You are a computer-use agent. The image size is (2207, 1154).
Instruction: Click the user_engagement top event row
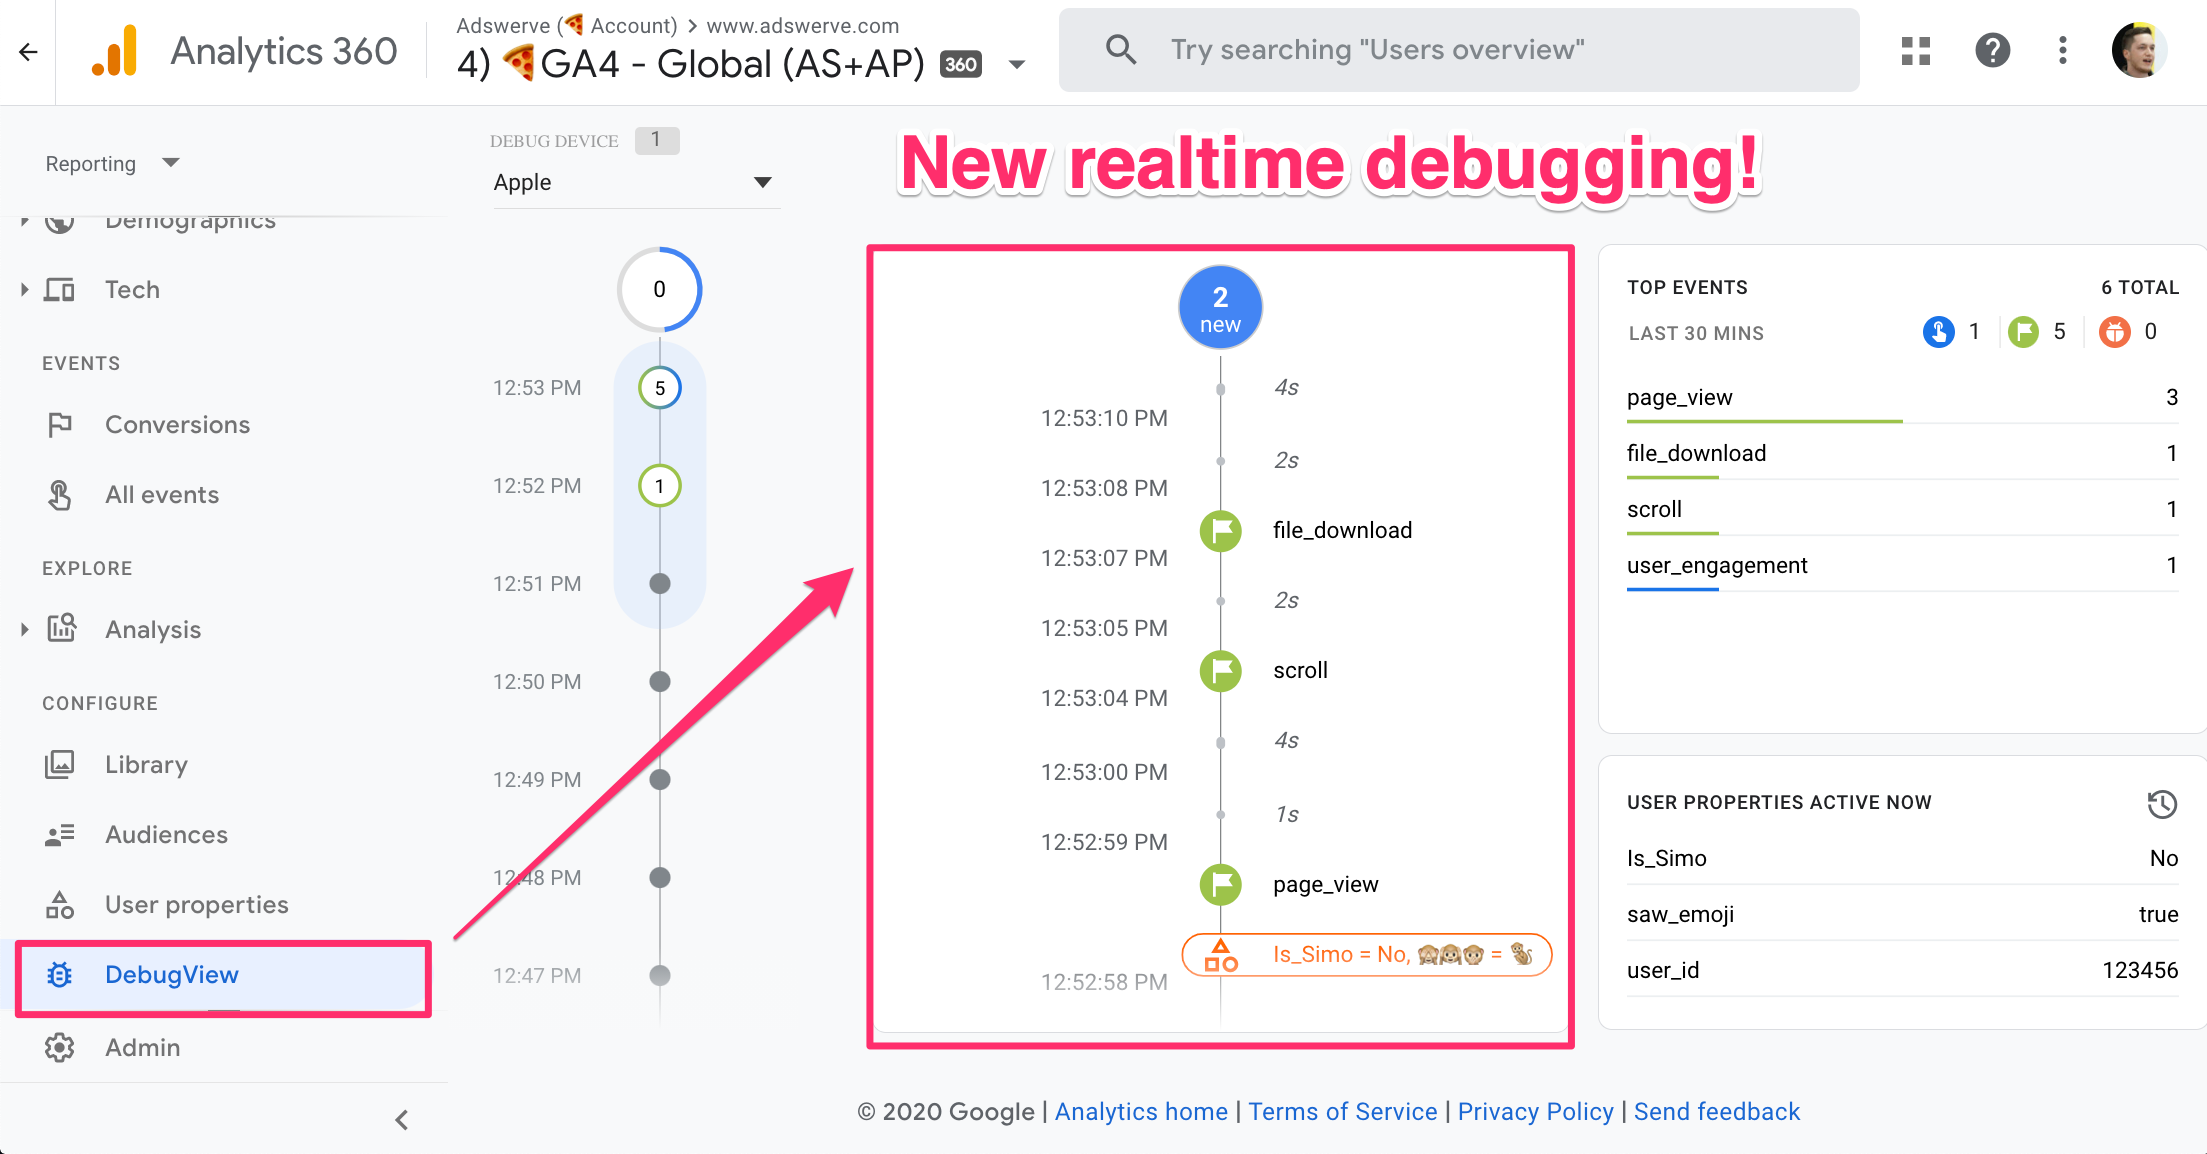tap(1902, 566)
